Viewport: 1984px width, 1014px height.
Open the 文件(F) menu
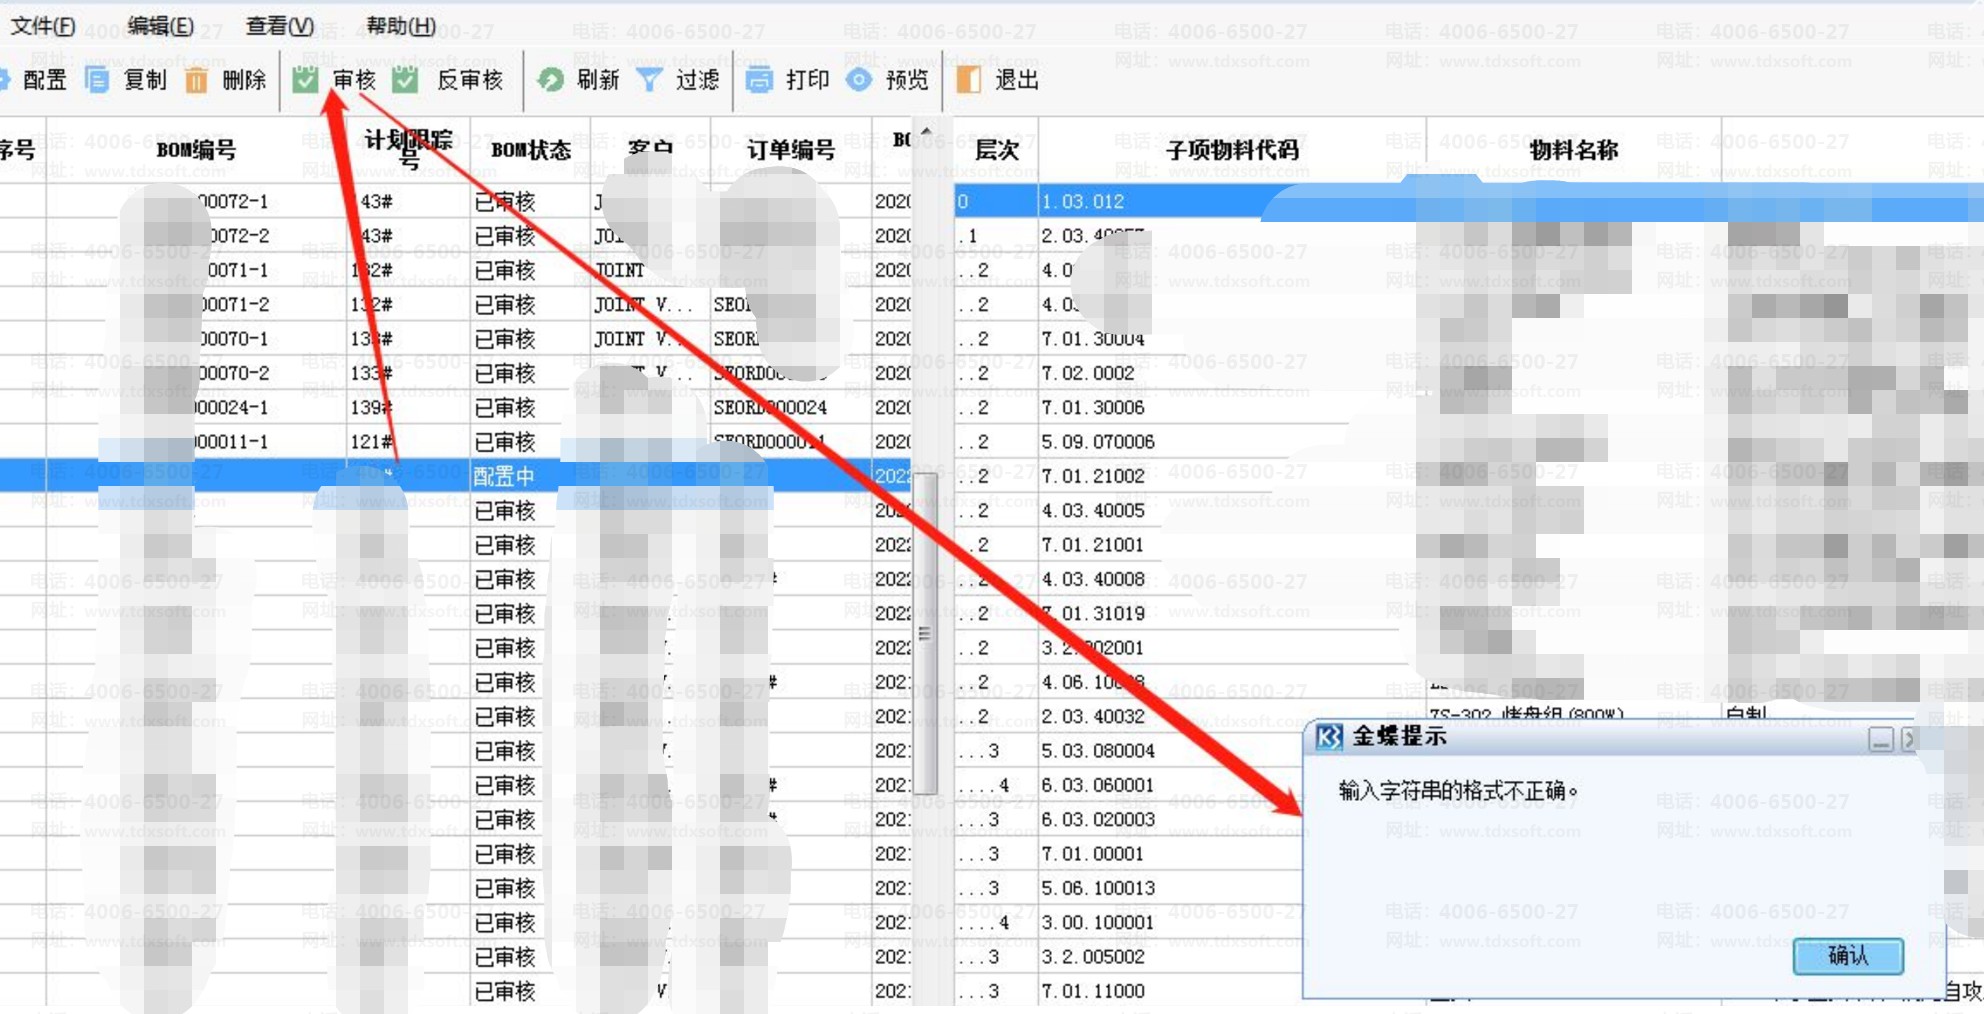coord(42,26)
